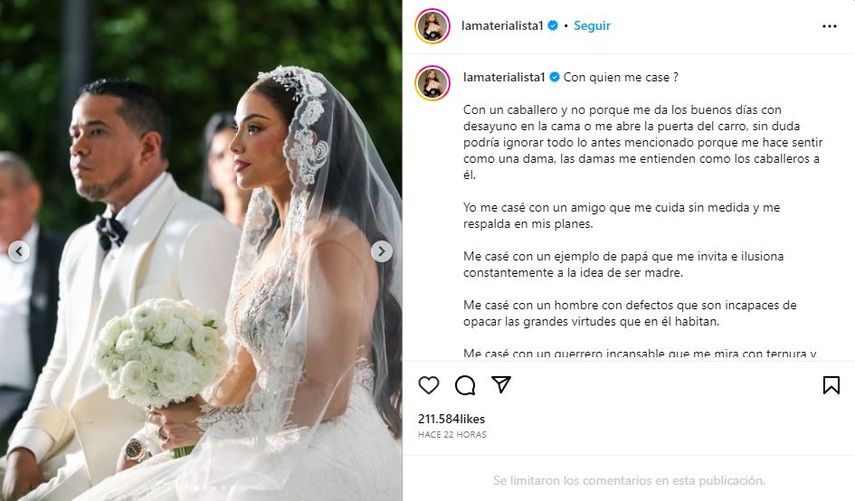
Task: Click the HACE 22 HORAS timestamp
Action: (452, 434)
